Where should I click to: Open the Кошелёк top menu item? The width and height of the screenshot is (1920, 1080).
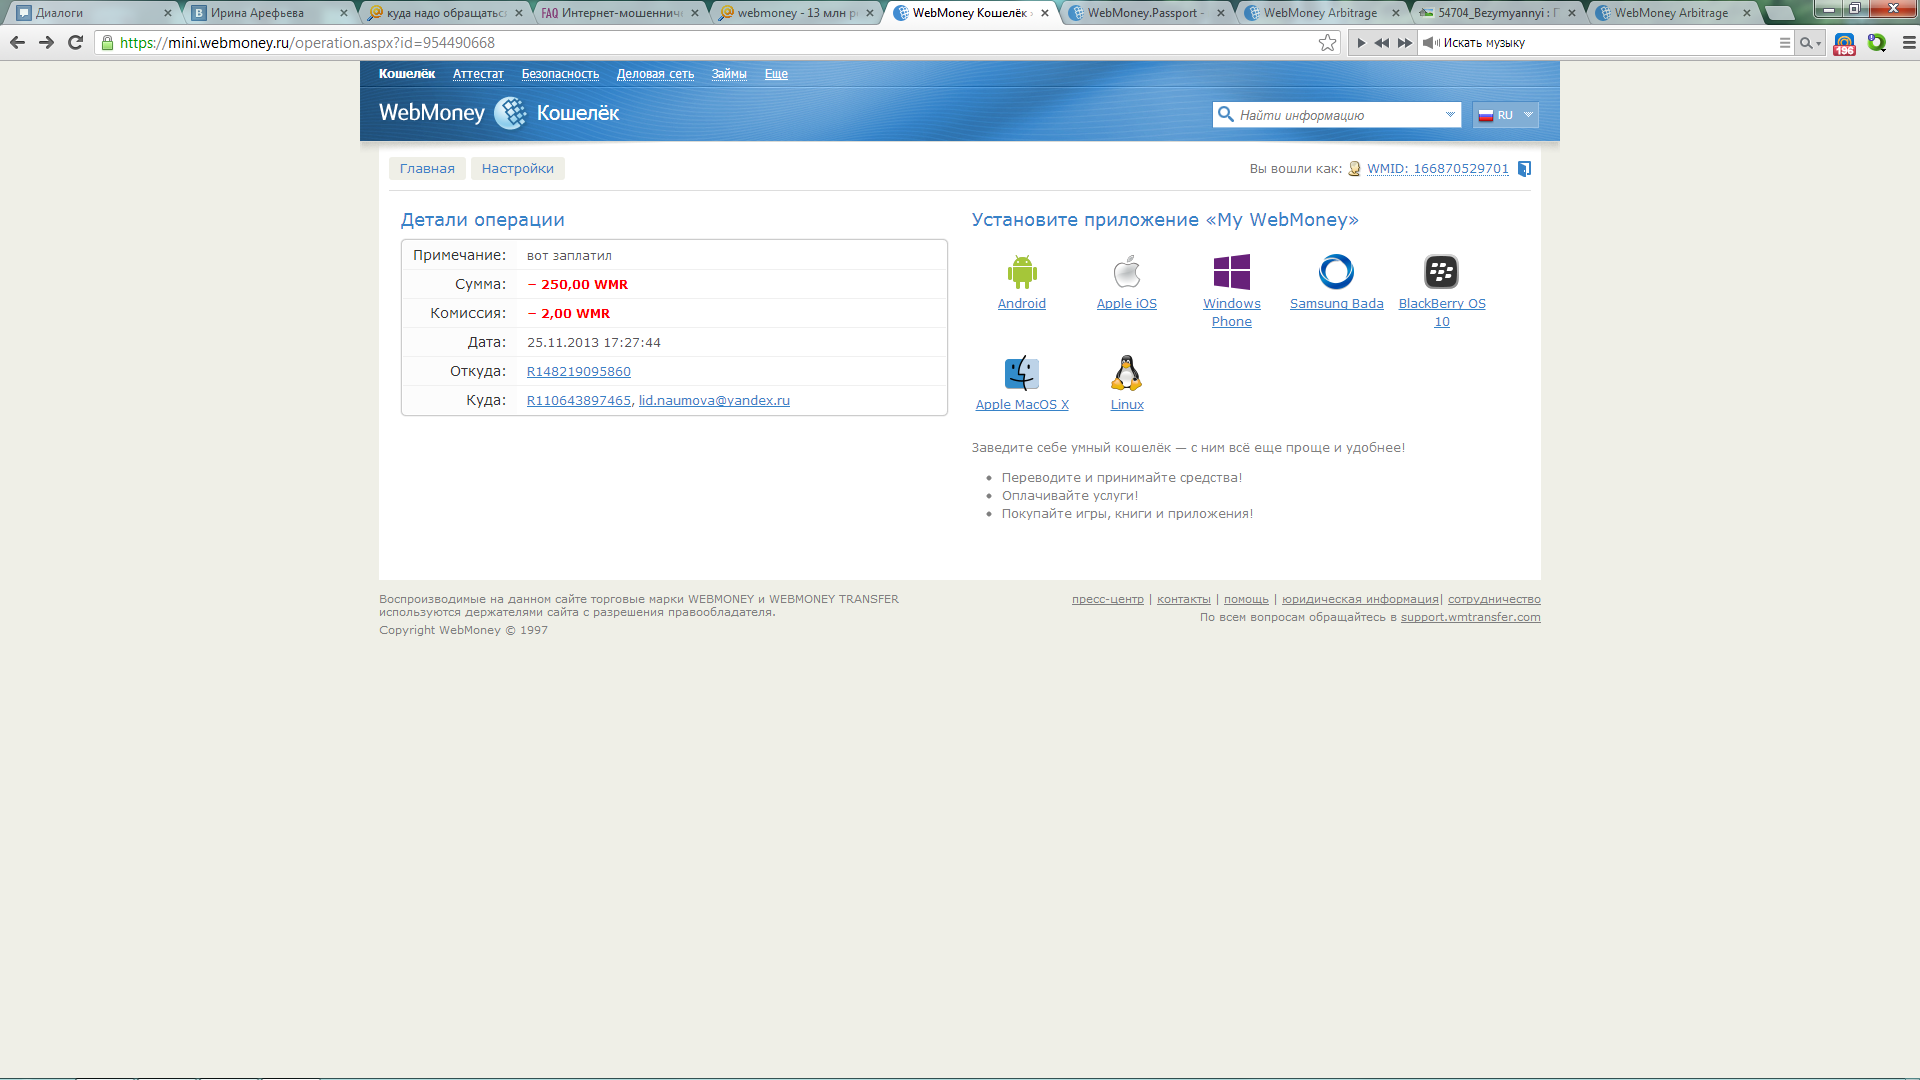(x=407, y=74)
